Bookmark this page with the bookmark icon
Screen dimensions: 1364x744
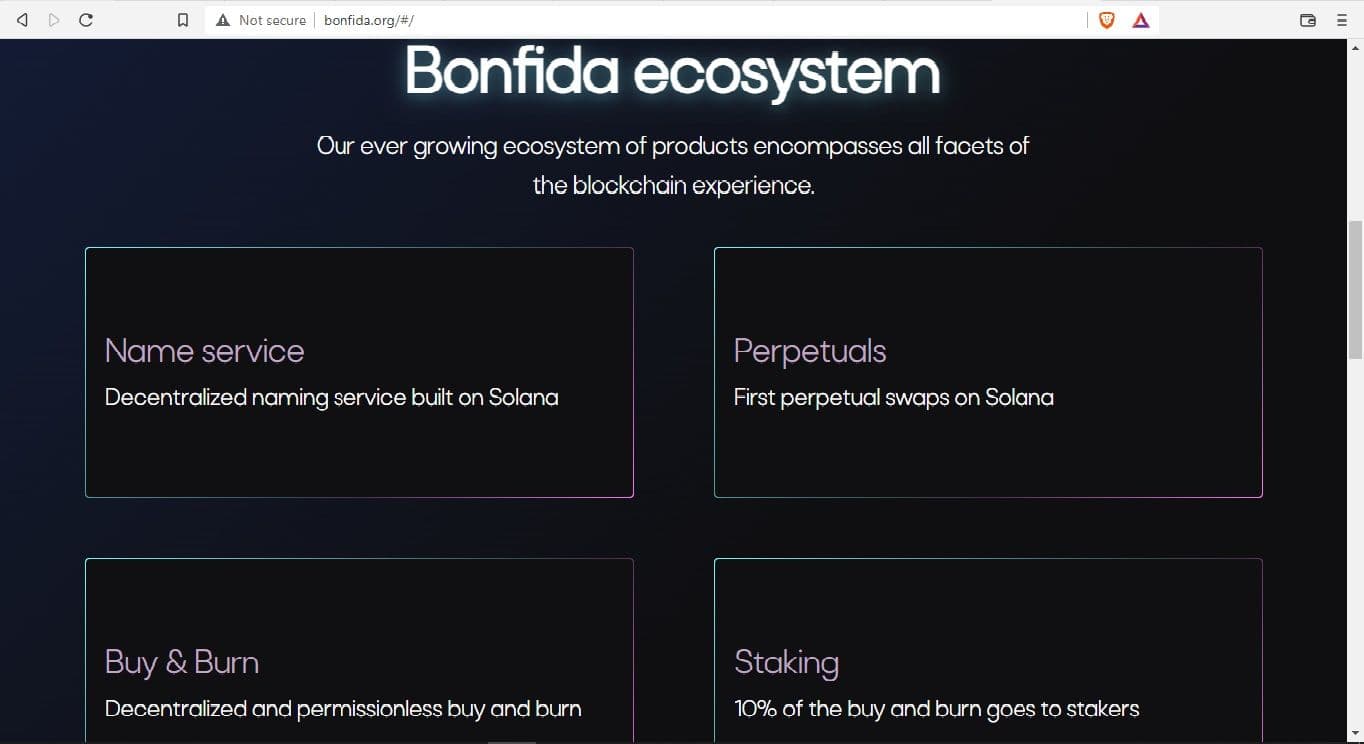click(x=183, y=20)
